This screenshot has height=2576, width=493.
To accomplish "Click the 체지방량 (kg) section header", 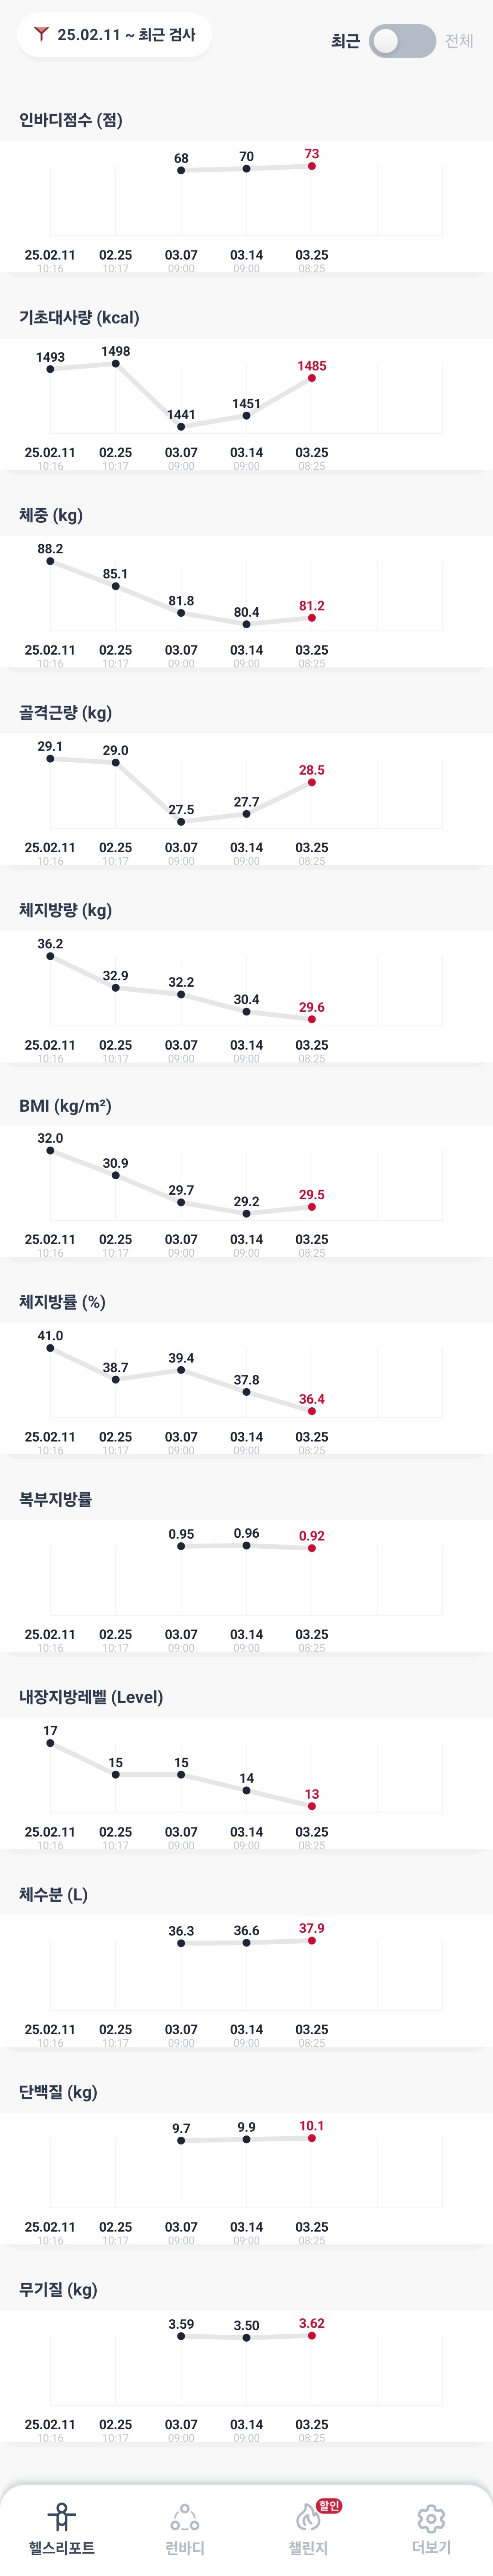I will click(65, 910).
